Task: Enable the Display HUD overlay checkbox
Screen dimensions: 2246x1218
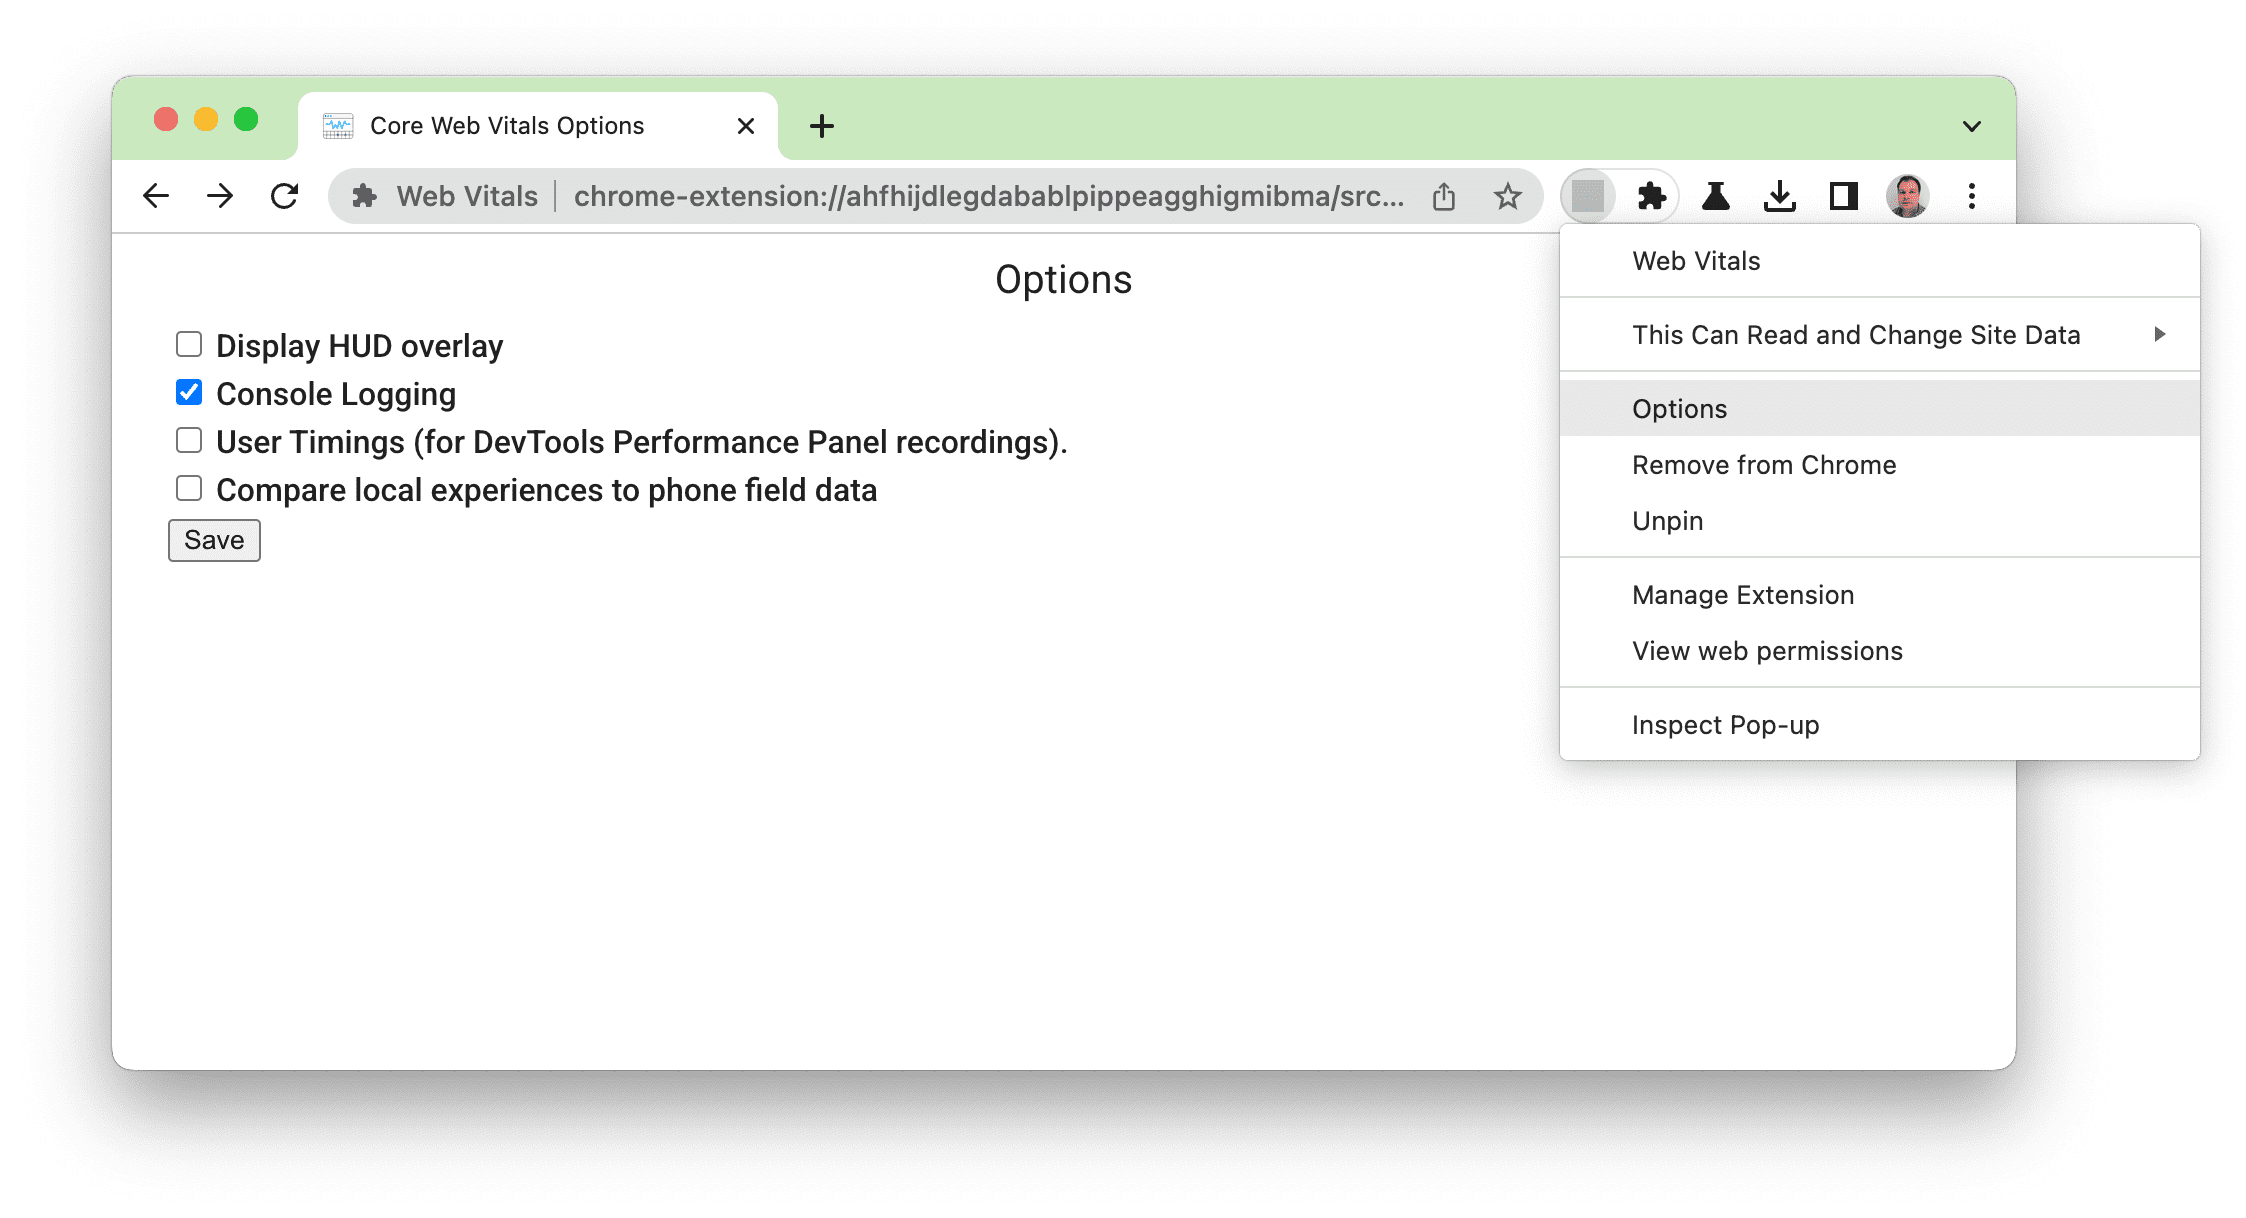Action: click(187, 346)
